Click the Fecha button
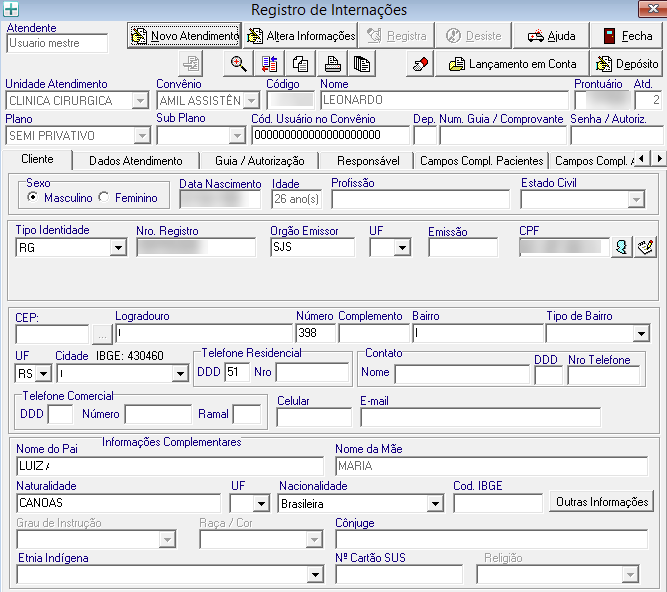Viewport: 667px width, 592px height. click(x=628, y=36)
